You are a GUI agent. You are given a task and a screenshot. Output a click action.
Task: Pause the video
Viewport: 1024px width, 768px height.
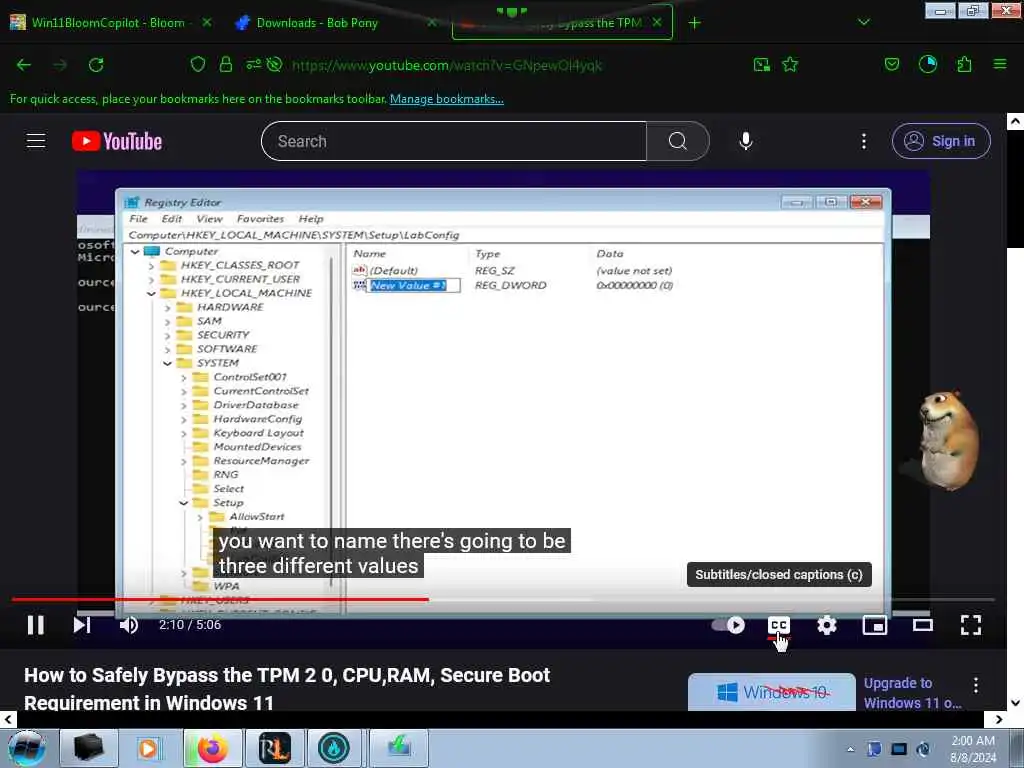tap(36, 625)
